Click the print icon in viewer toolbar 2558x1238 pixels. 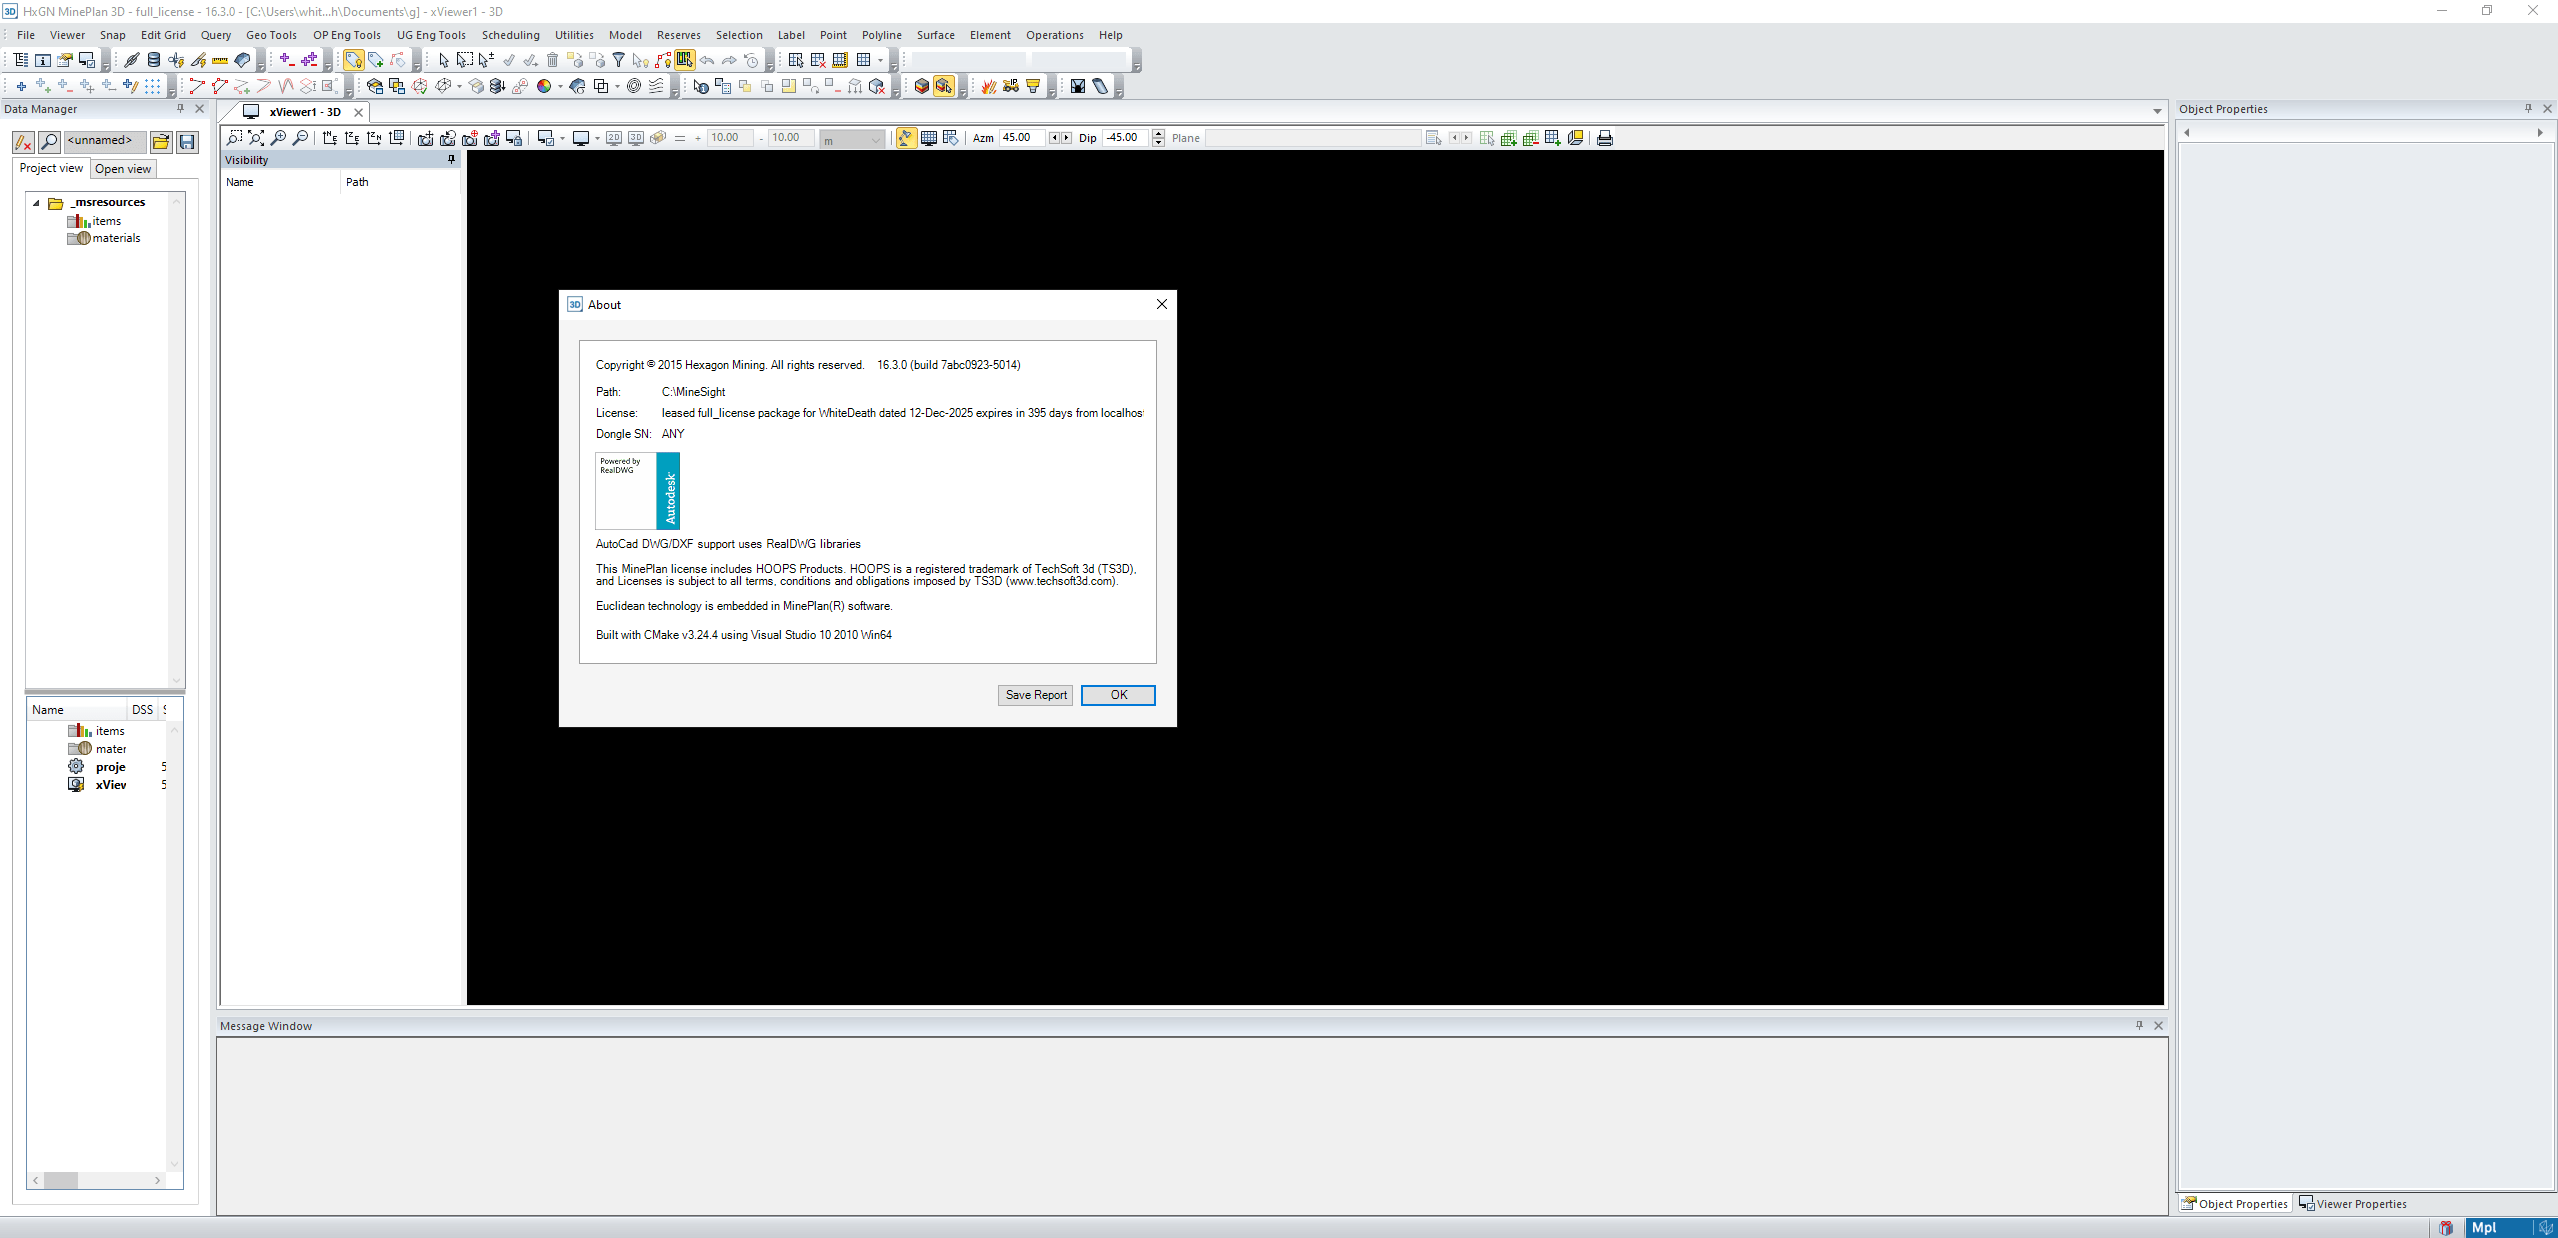[x=1605, y=138]
